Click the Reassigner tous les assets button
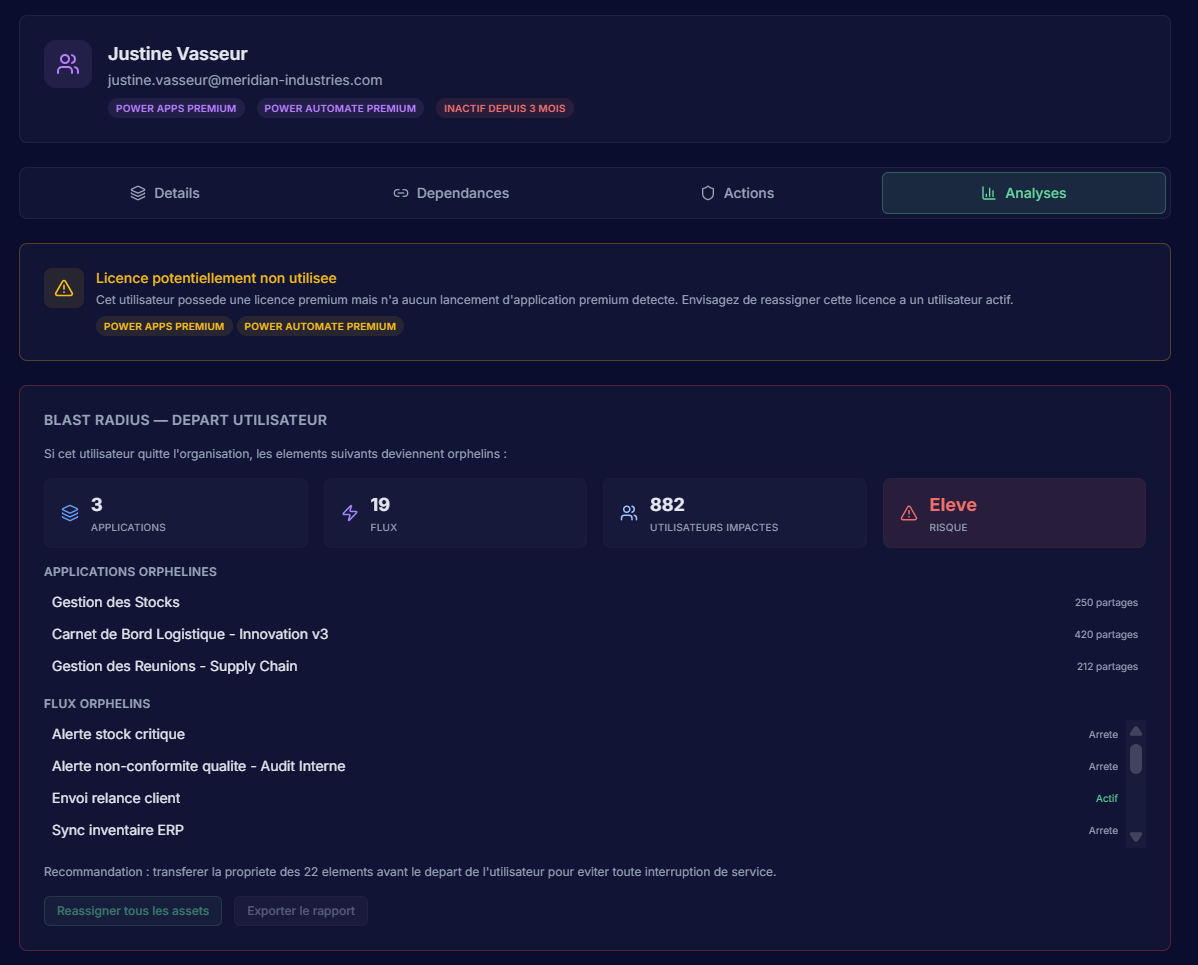This screenshot has width=1198, height=965. tap(132, 911)
